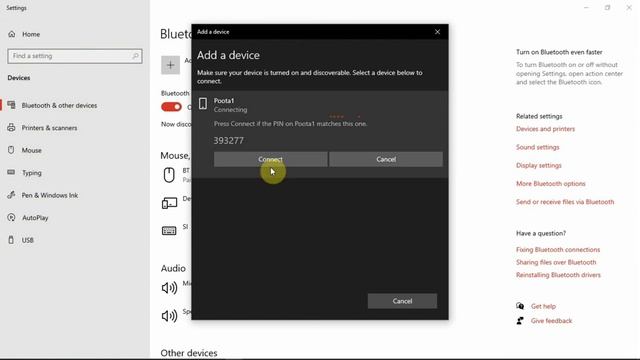Close the Add a device dialog
This screenshot has width=640, height=360.
[437, 32]
